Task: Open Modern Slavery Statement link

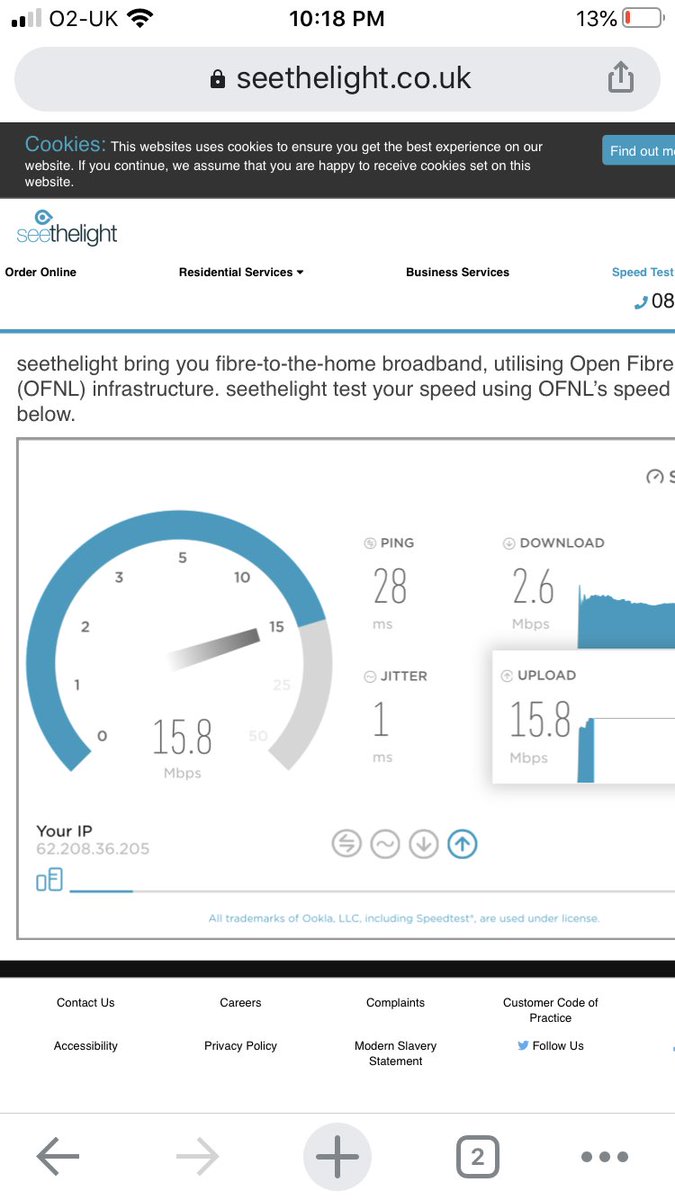Action: pos(396,1053)
